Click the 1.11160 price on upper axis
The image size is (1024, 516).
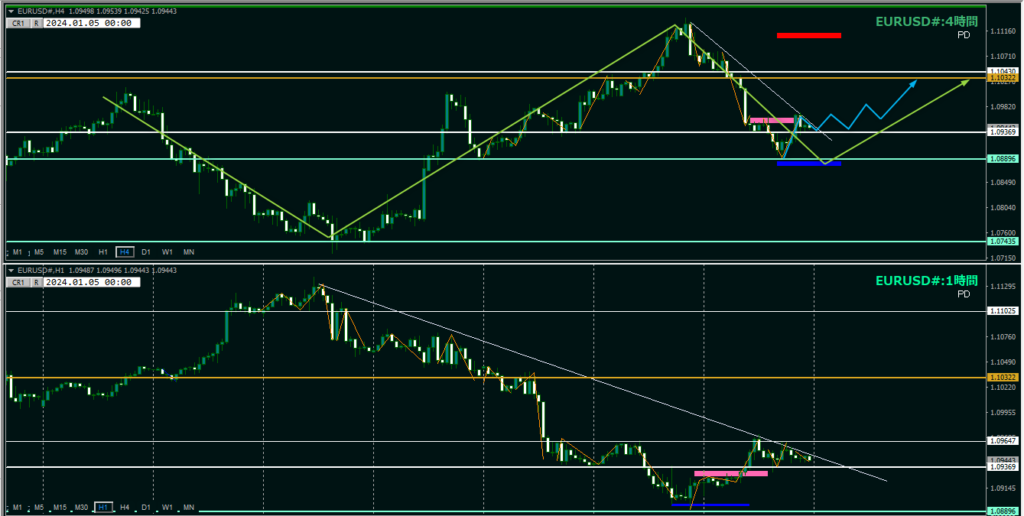point(1003,31)
